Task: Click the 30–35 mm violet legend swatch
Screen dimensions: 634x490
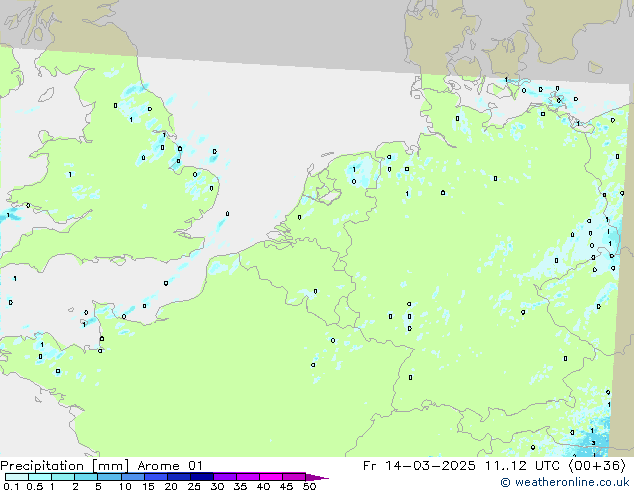Action: pos(225,477)
